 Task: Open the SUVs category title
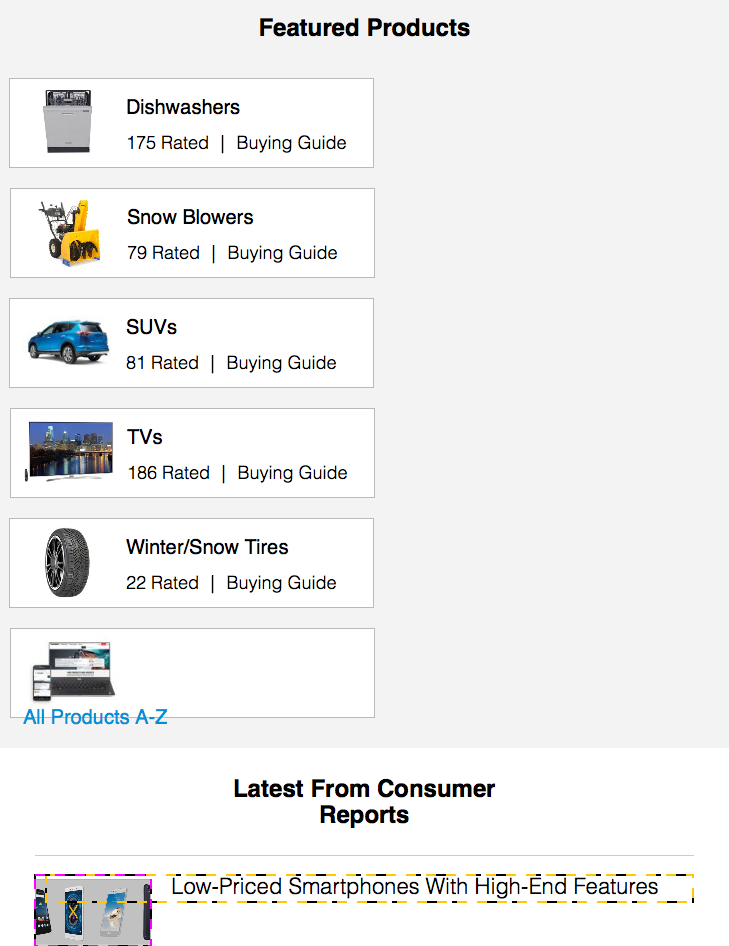point(151,327)
